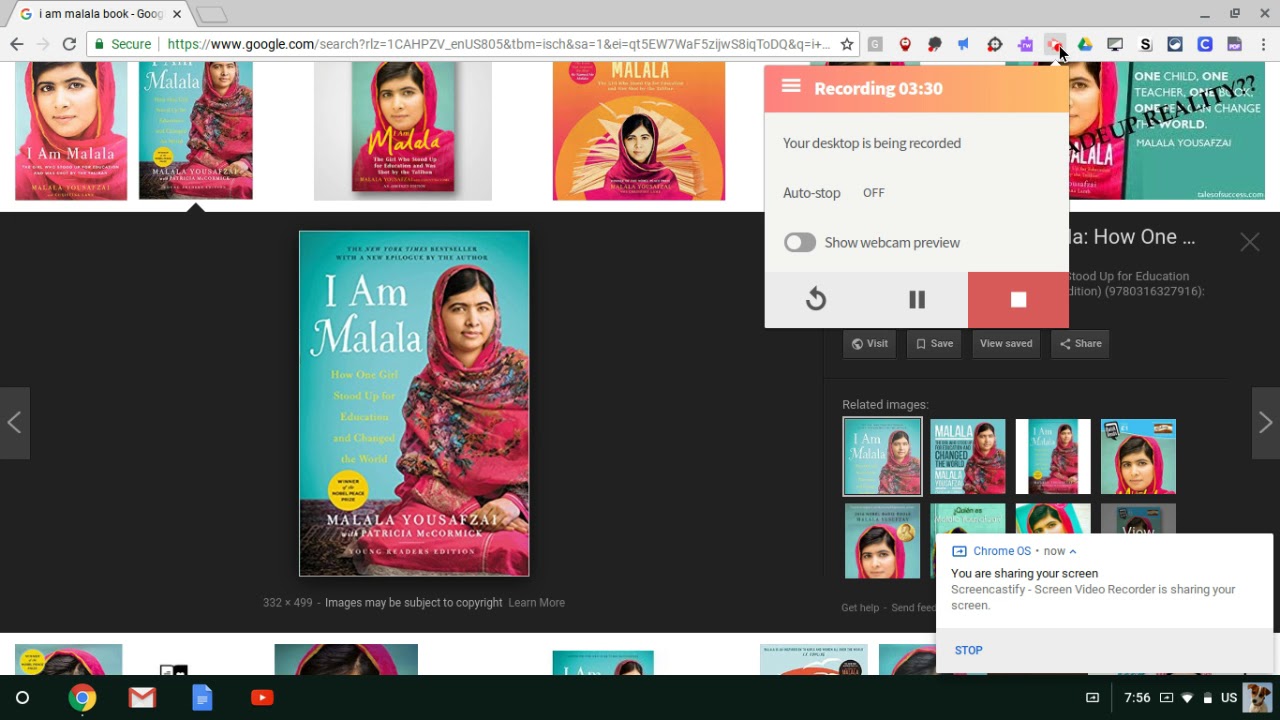Screen dimensions: 1280x720
Task: Share the selected image
Action: [1080, 343]
